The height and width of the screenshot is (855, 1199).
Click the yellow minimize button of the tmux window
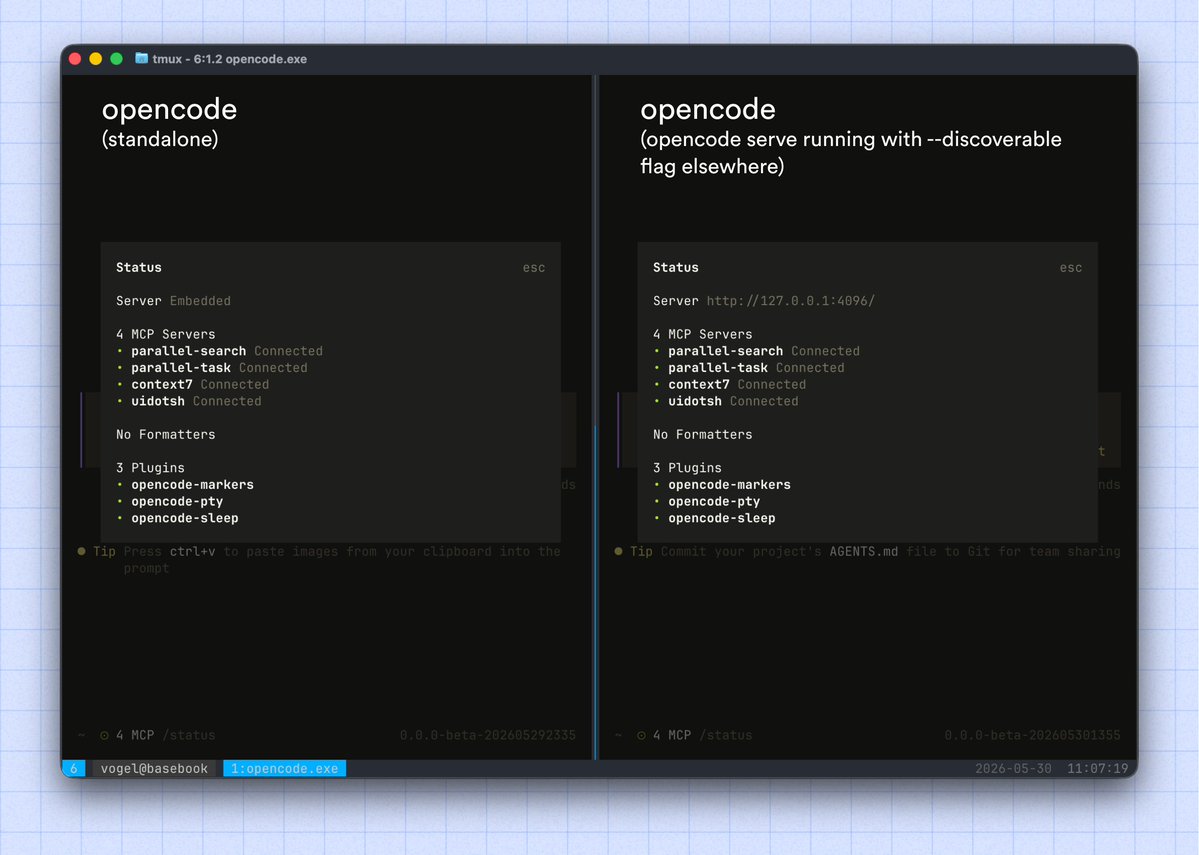click(x=96, y=59)
